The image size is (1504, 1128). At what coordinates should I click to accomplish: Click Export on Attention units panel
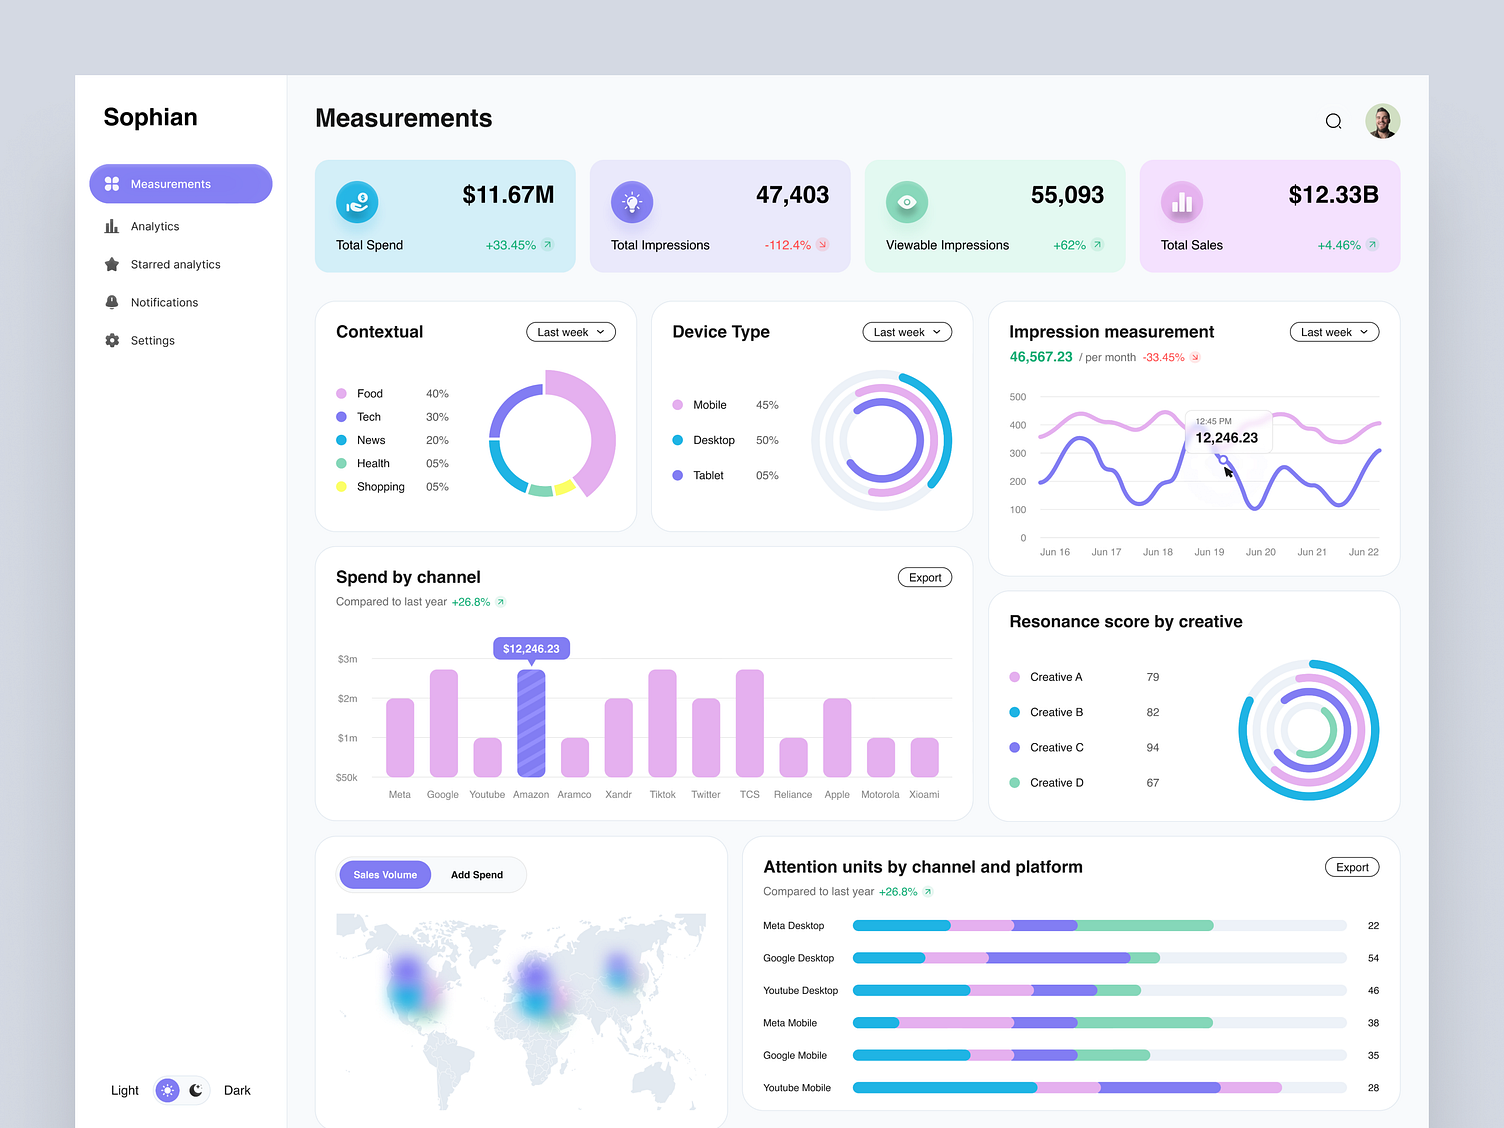[1351, 867]
